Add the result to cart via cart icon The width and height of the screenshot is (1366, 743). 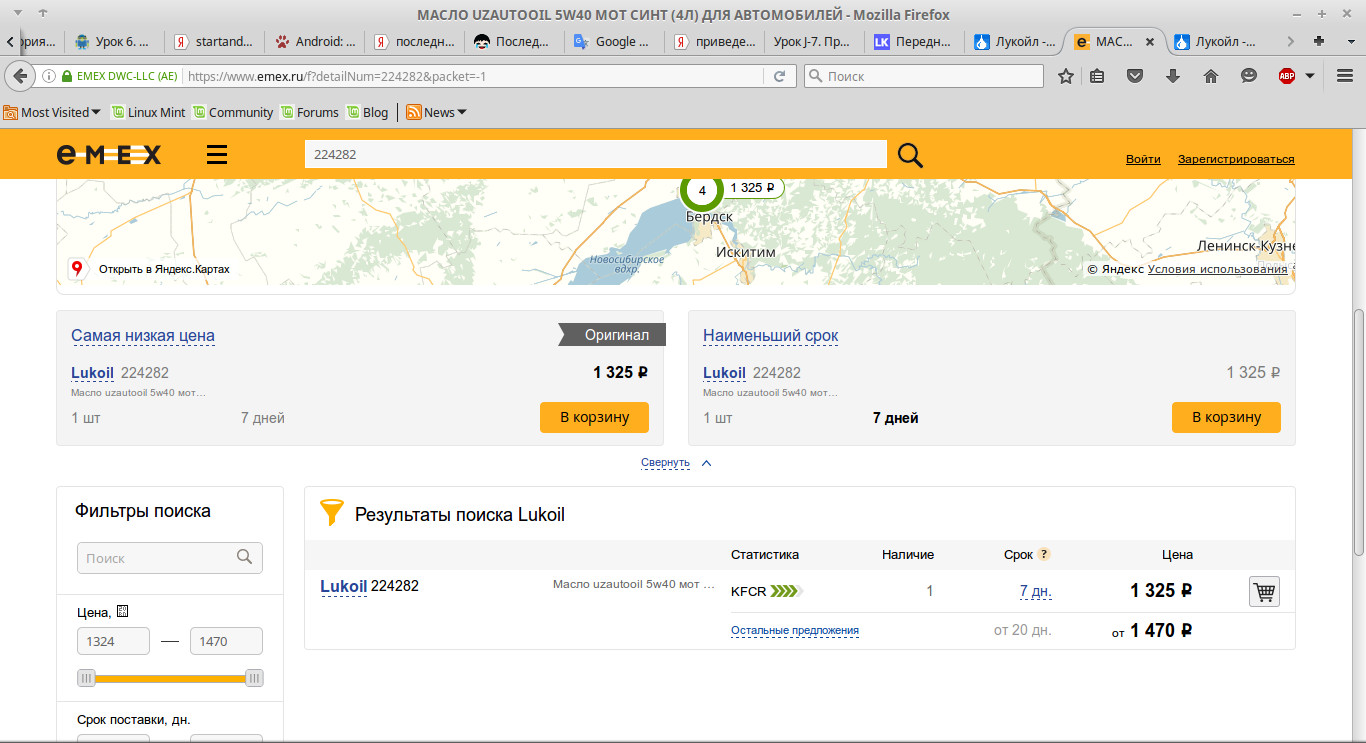point(1264,591)
